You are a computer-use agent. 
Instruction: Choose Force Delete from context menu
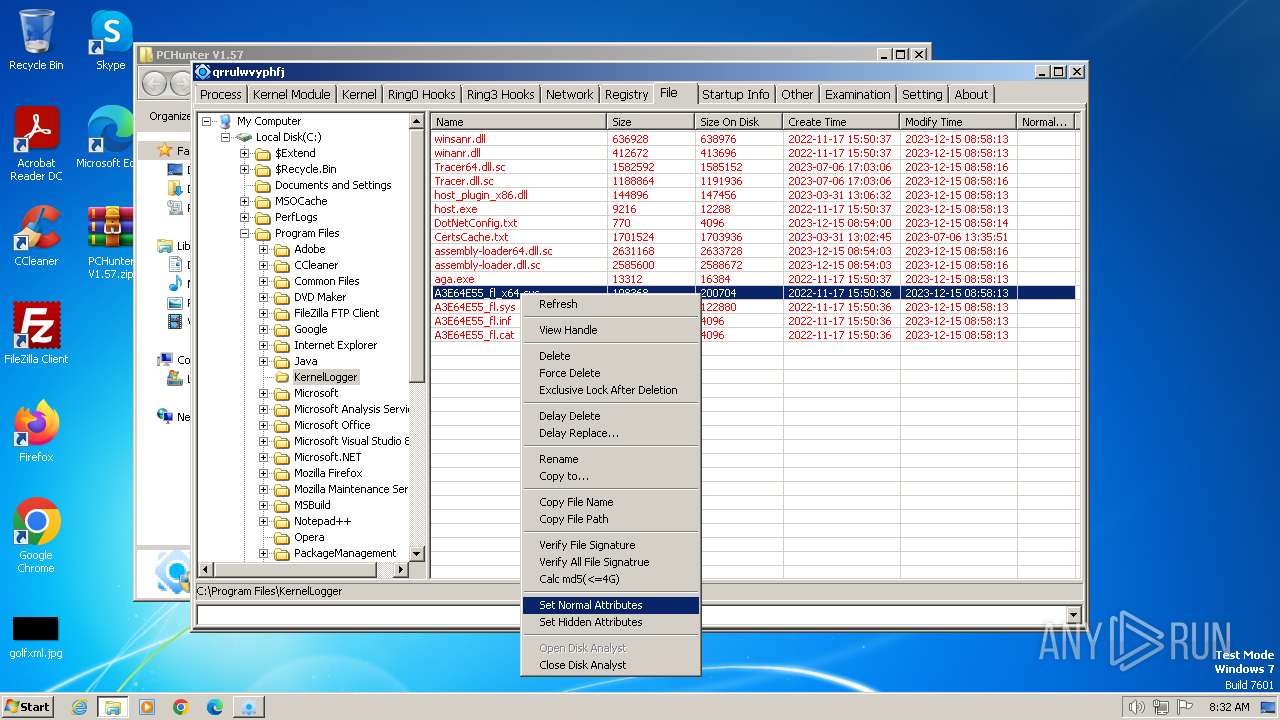click(610, 373)
